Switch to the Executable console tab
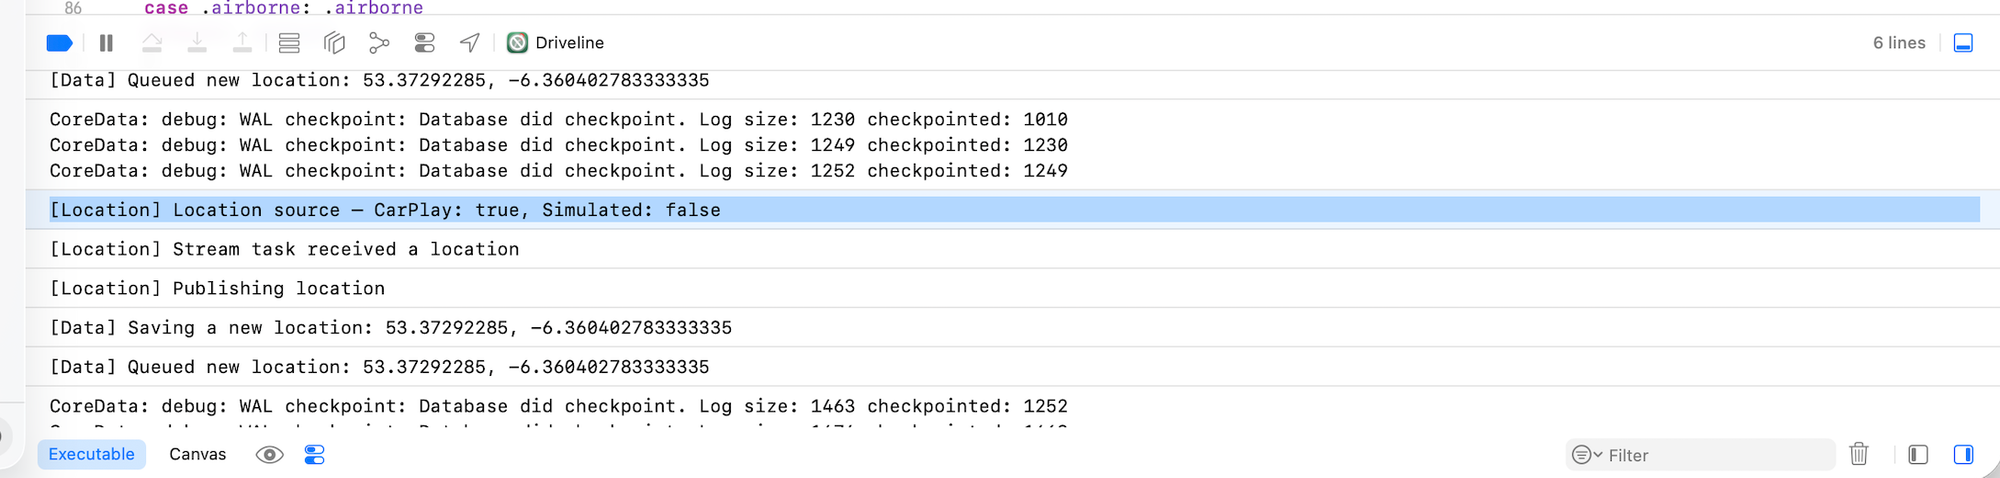 92,454
